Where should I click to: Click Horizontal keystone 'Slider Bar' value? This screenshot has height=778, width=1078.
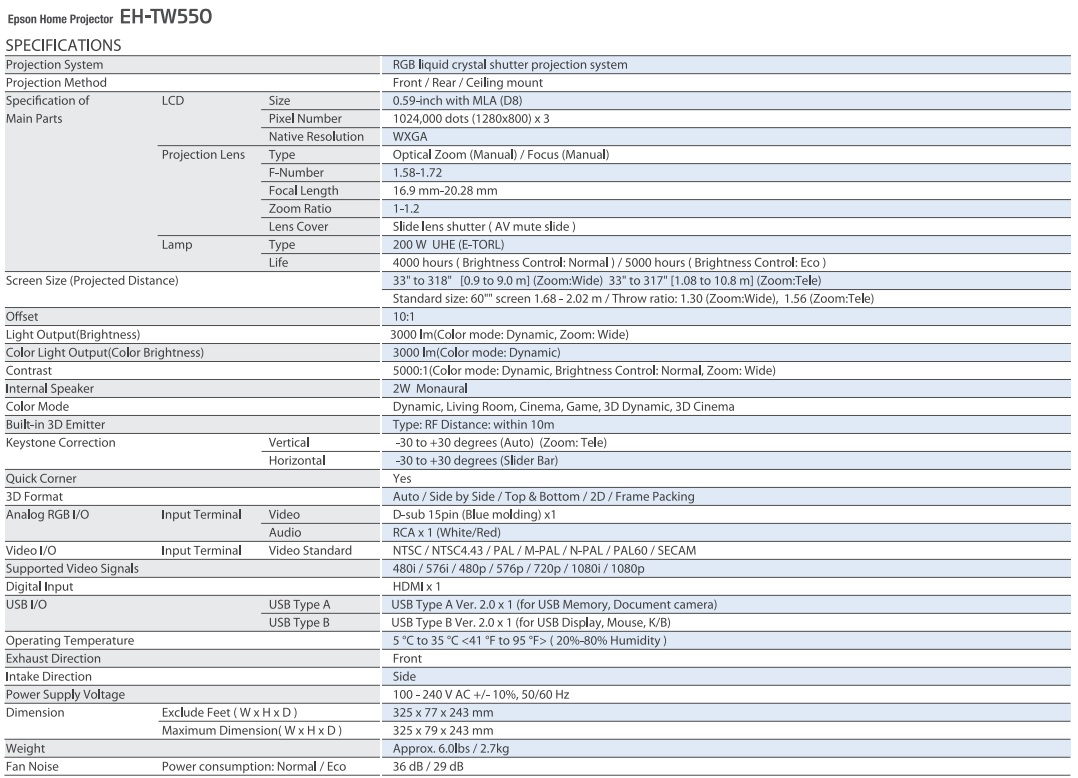point(476,460)
